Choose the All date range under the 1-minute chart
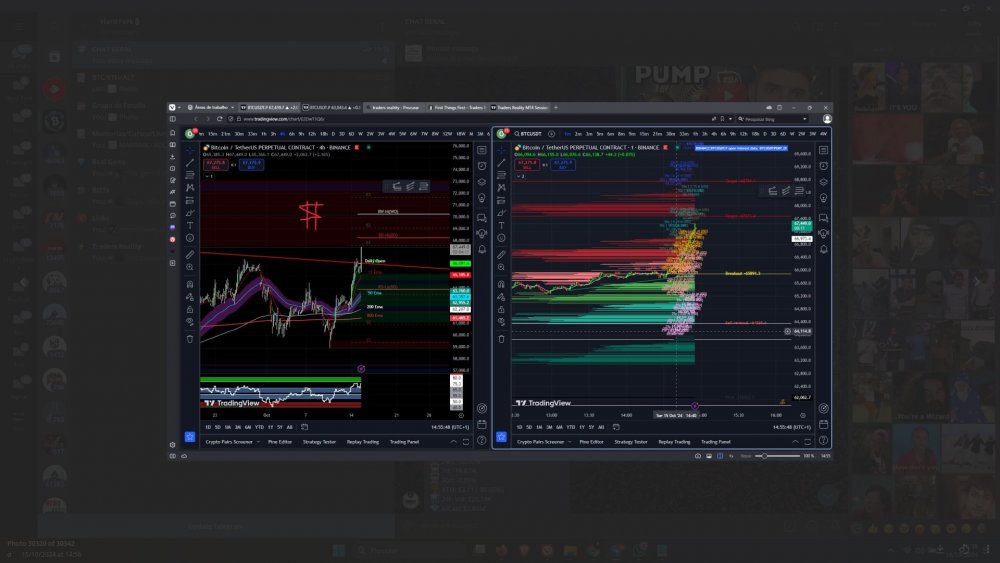 [601, 427]
